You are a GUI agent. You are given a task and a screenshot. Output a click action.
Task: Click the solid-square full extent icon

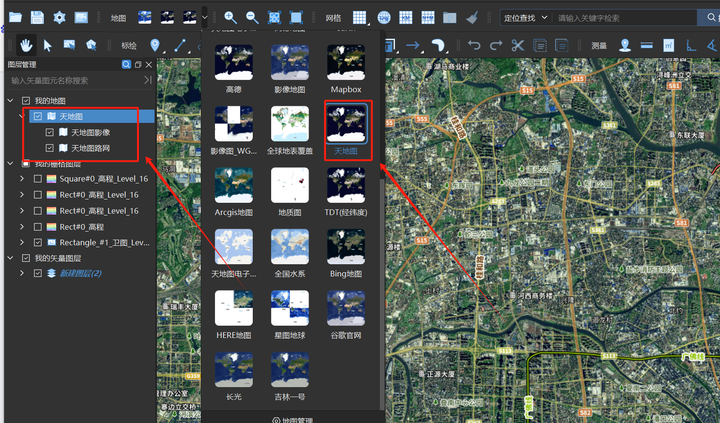(x=296, y=17)
